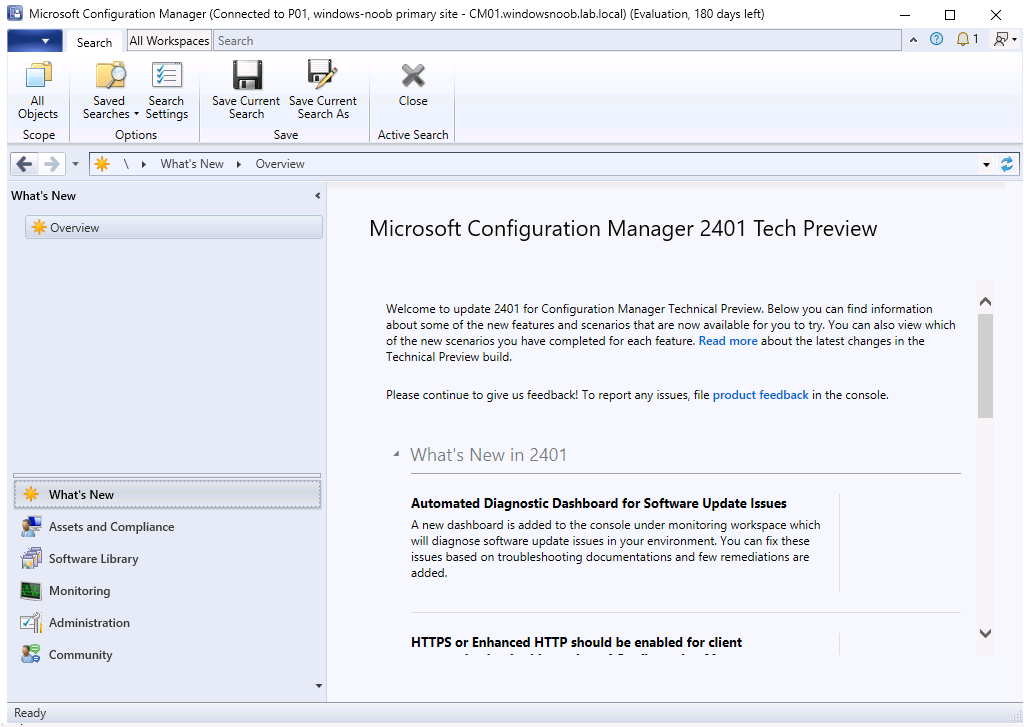This screenshot has height=727, width=1024.
Task: Open the Software Library workspace
Action: pyautogui.click(x=167, y=558)
